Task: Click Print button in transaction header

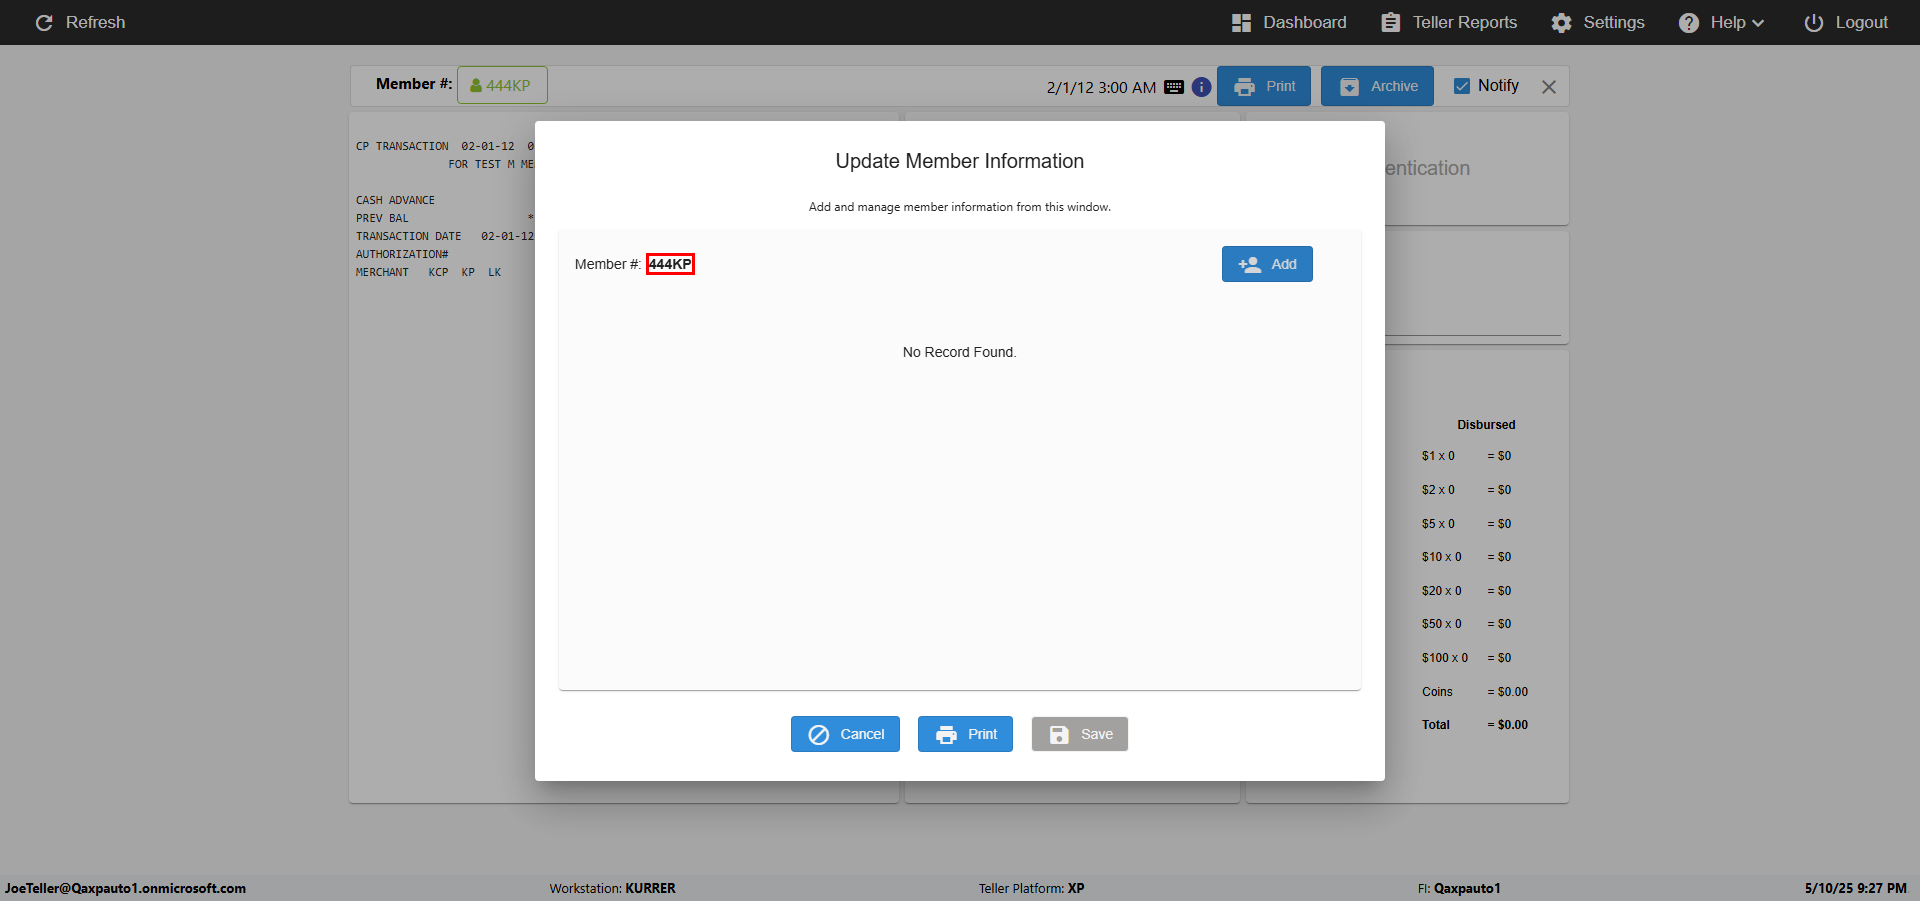Action: click(1264, 86)
